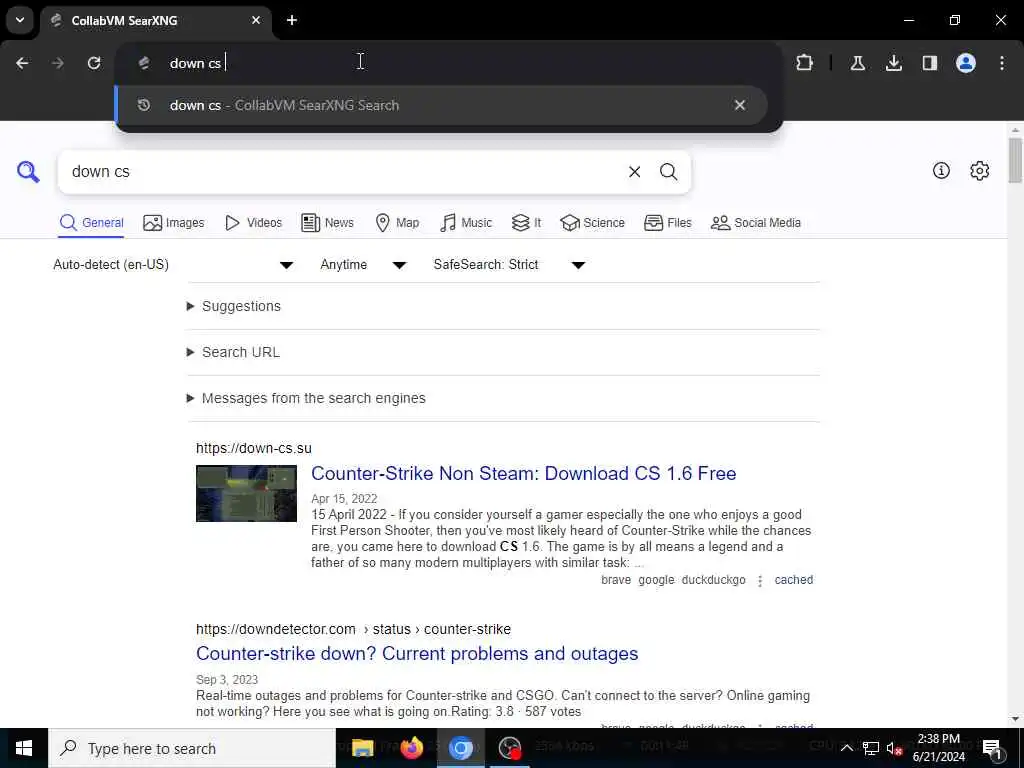
Task: Show hidden system tray icons
Action: click(846, 748)
